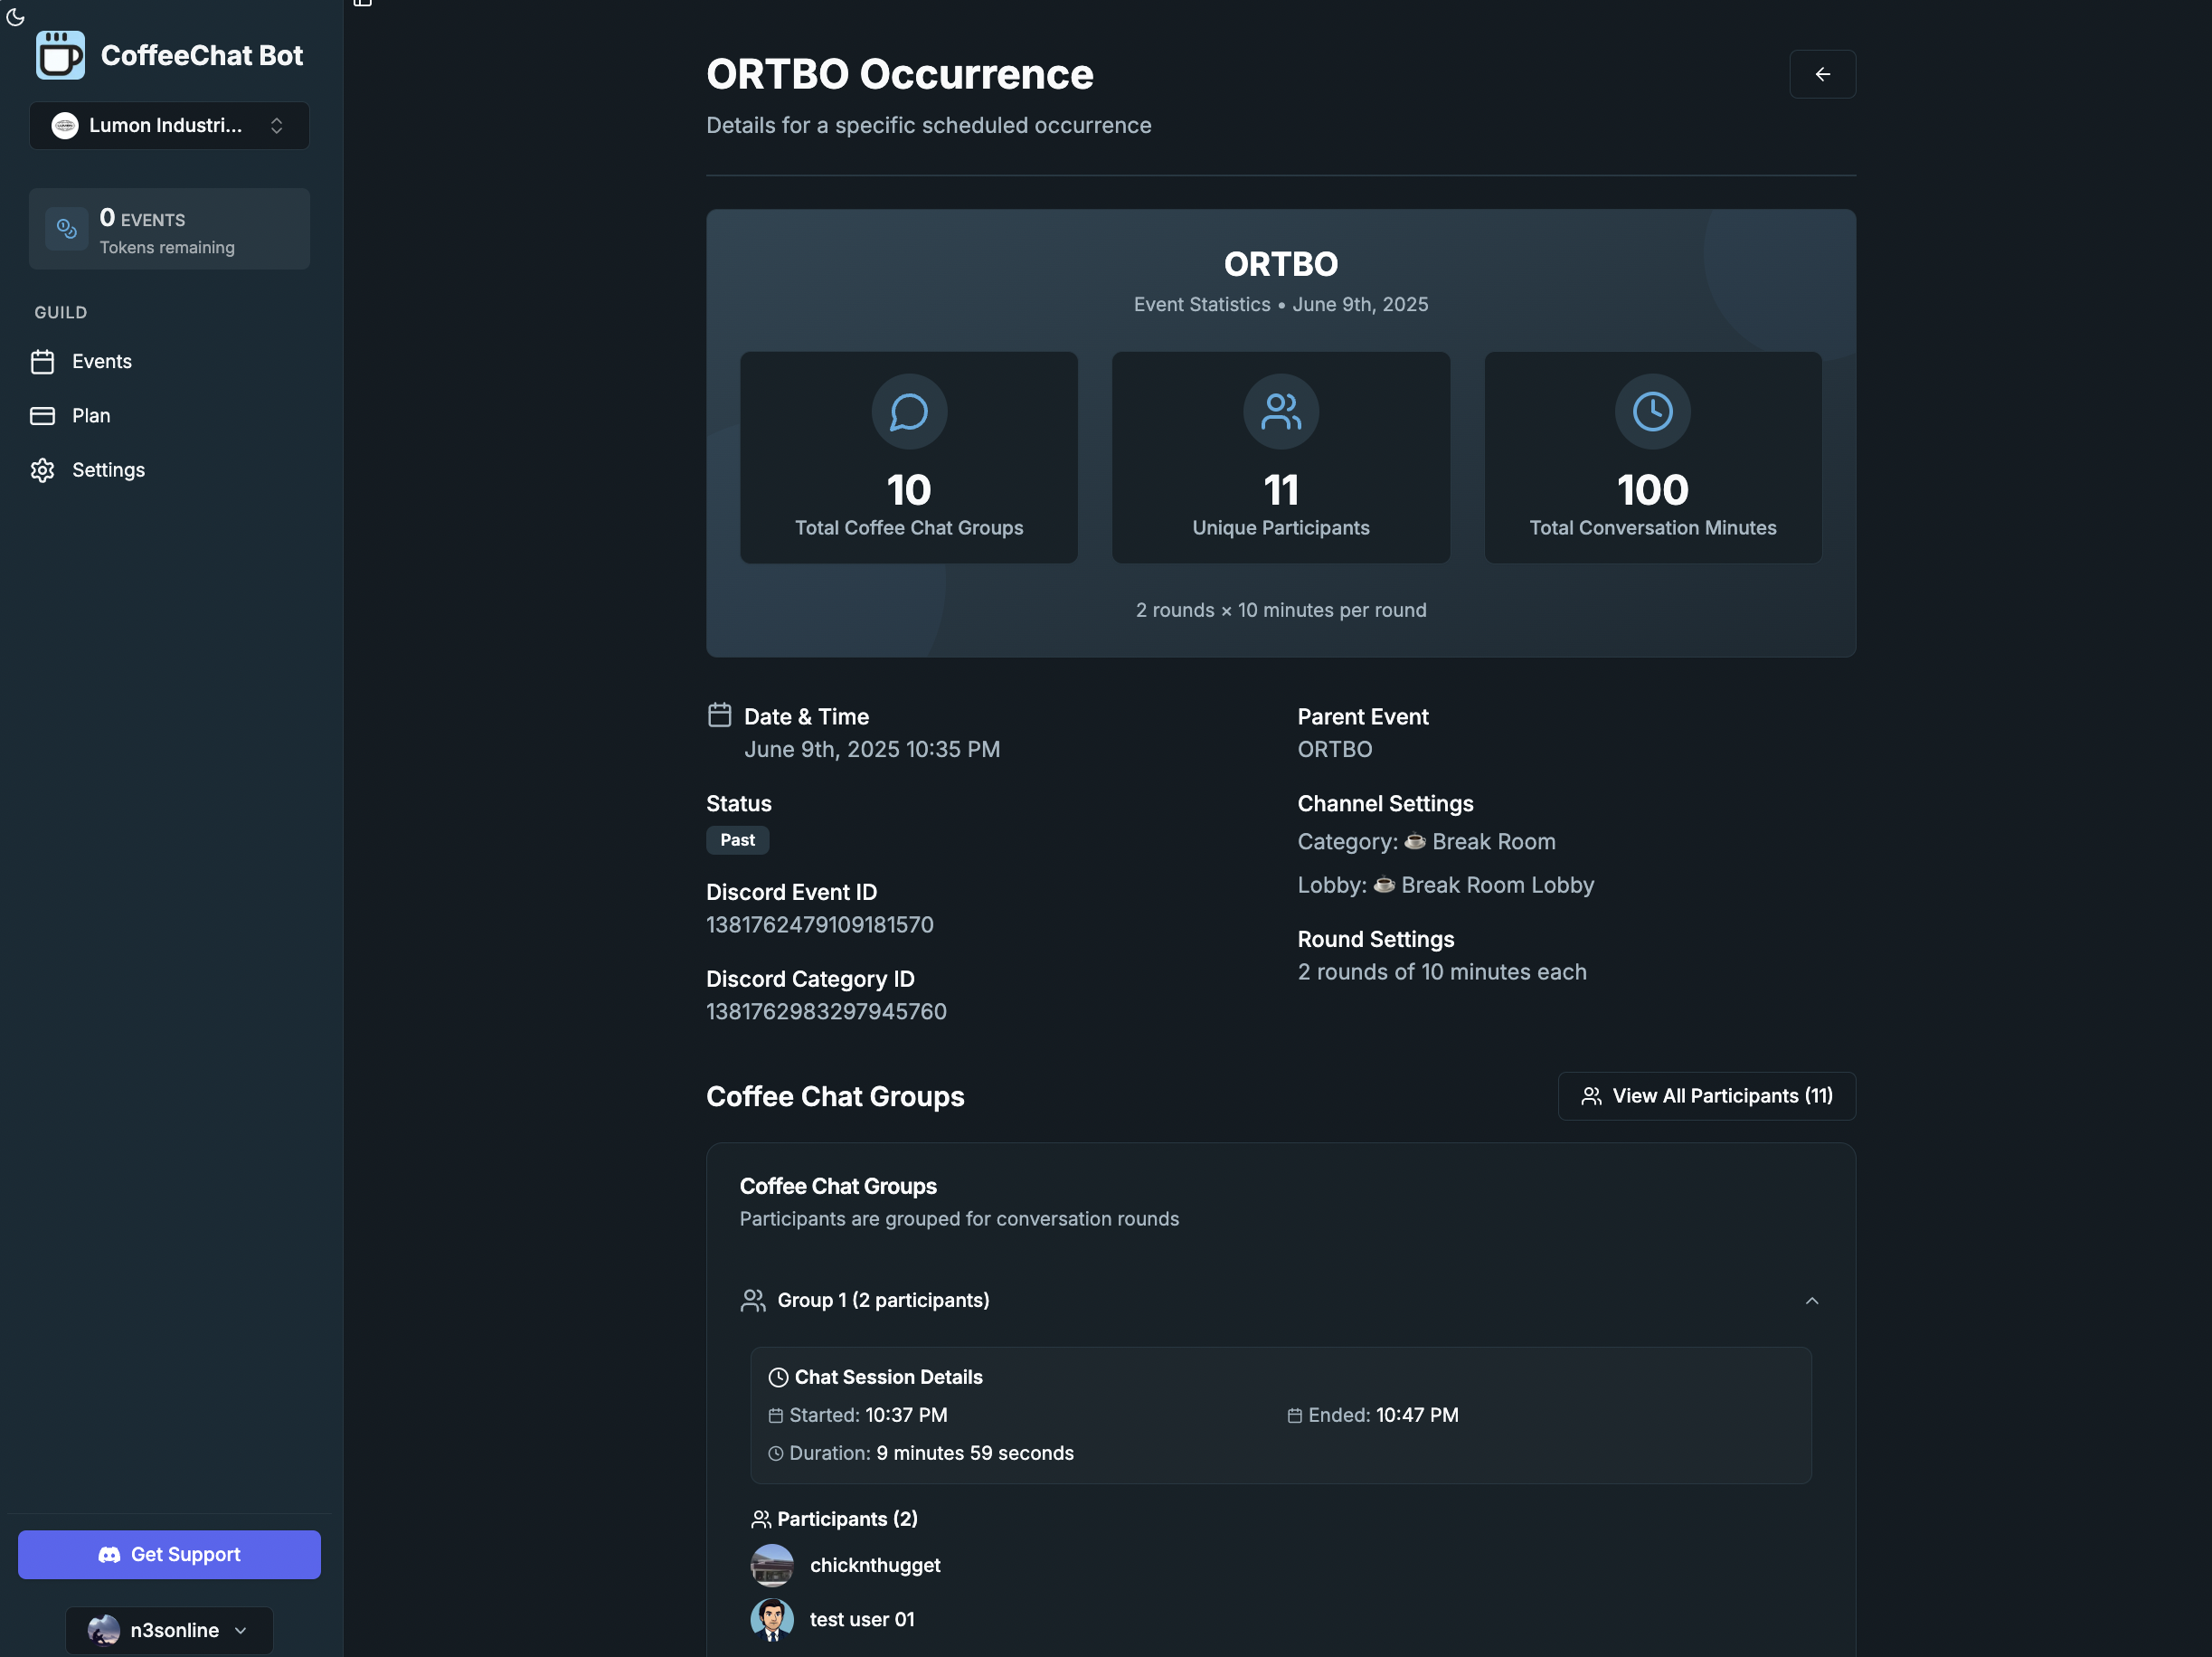2212x1657 pixels.
Task: Click Discord Category ID 1381762983297945760
Action: point(826,1012)
